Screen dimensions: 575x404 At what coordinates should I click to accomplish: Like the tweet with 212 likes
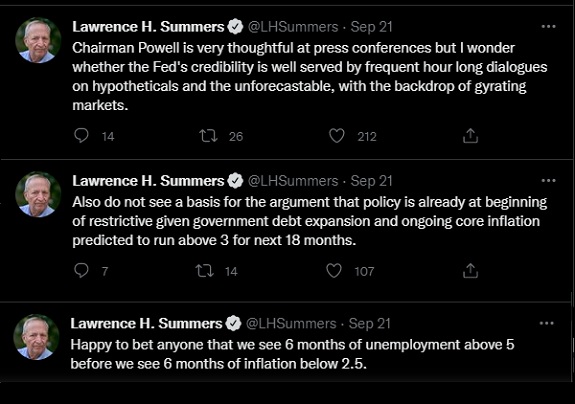pyautogui.click(x=336, y=136)
